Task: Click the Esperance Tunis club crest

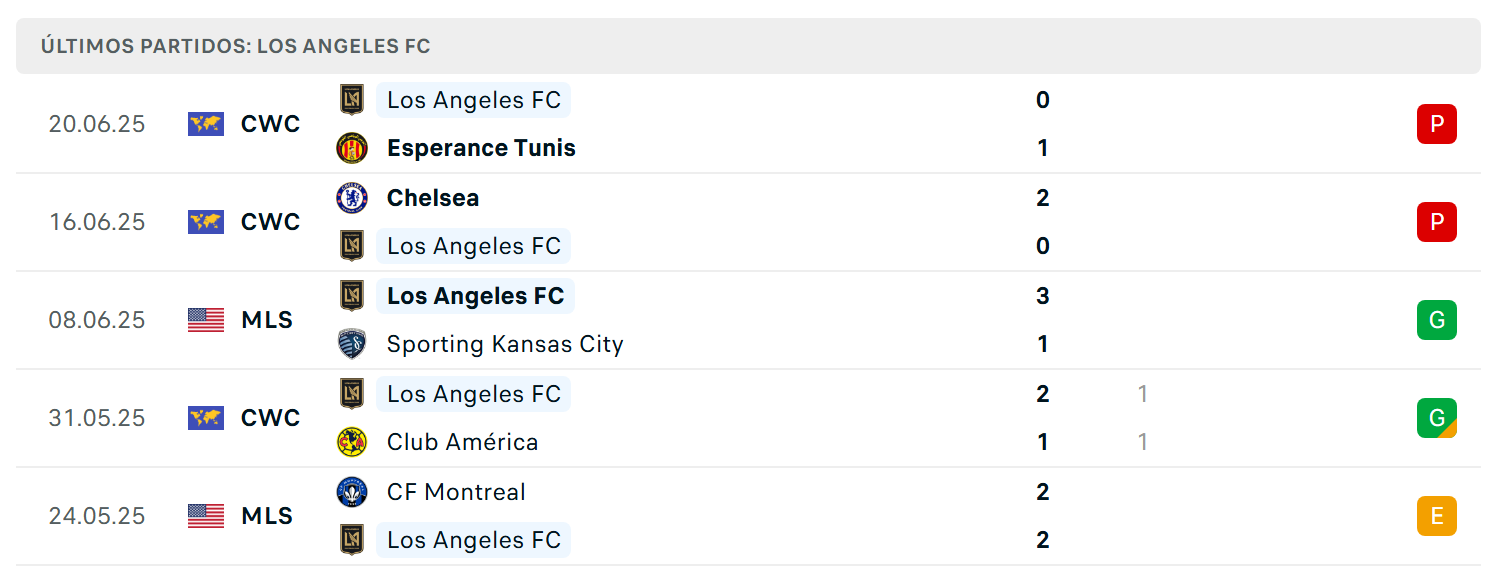Action: pyautogui.click(x=352, y=148)
